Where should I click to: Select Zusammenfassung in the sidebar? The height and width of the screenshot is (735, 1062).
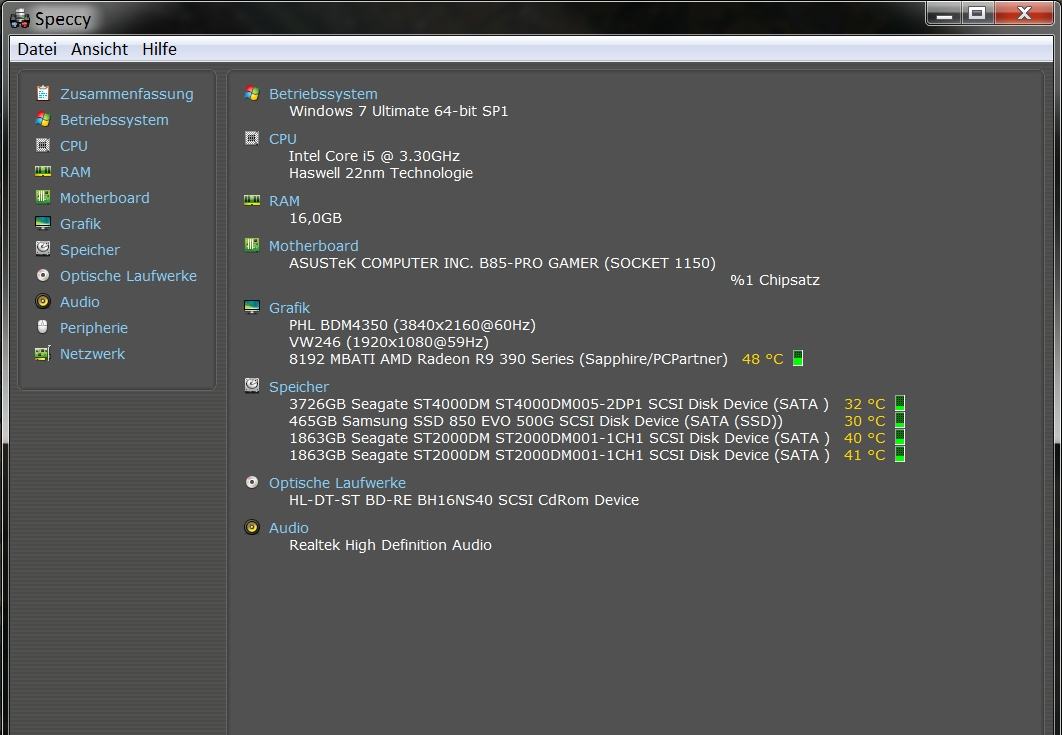127,93
